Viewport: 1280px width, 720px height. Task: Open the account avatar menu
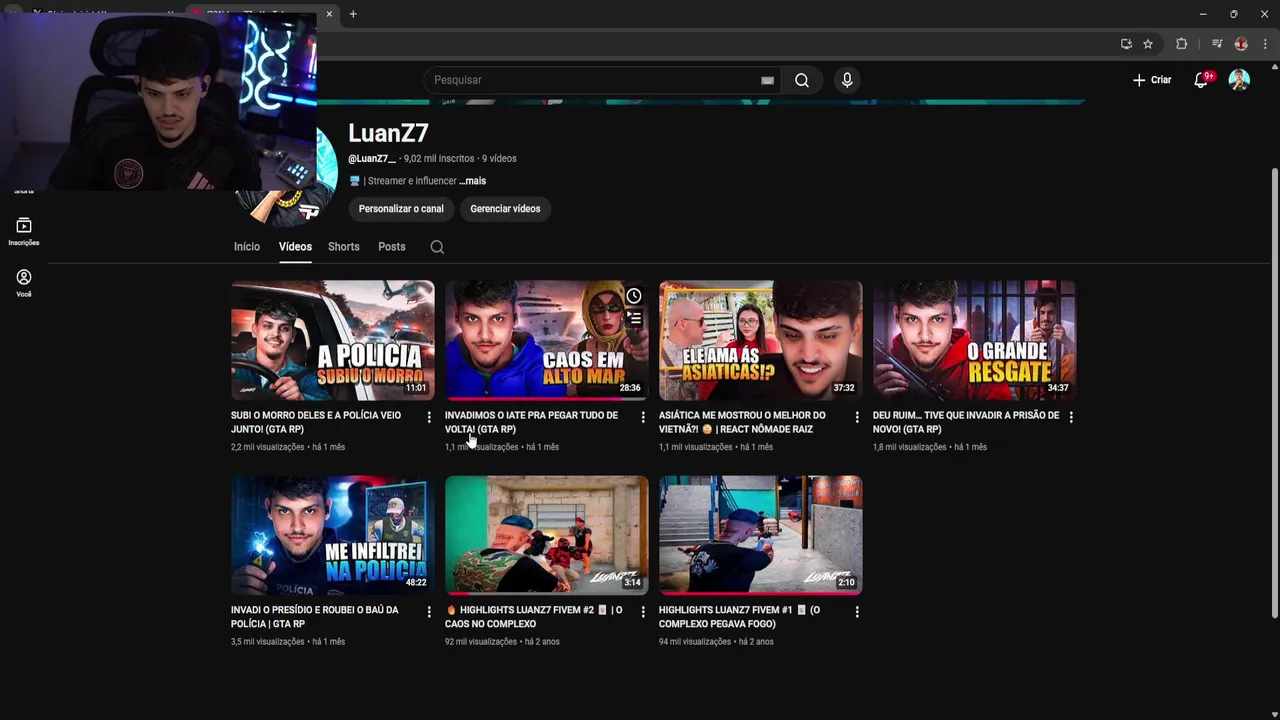pos(1239,80)
